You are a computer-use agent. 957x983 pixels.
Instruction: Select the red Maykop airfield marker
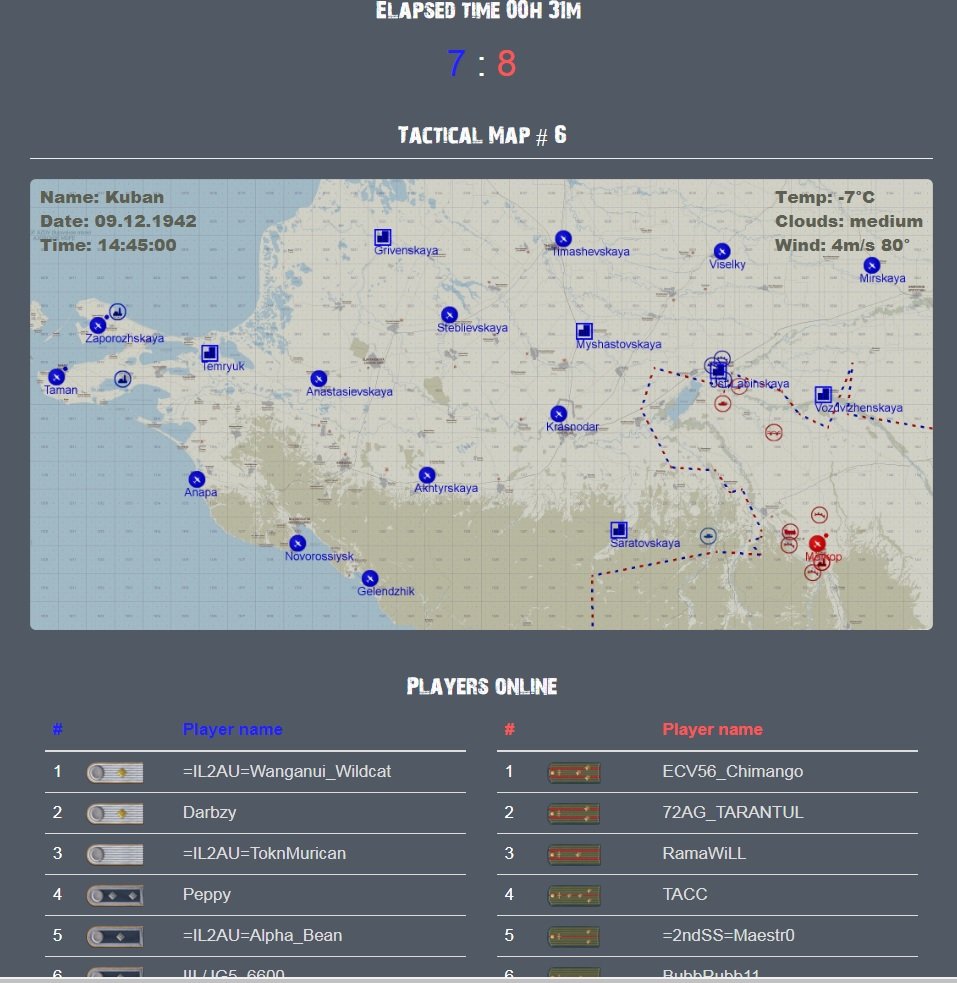[x=817, y=544]
